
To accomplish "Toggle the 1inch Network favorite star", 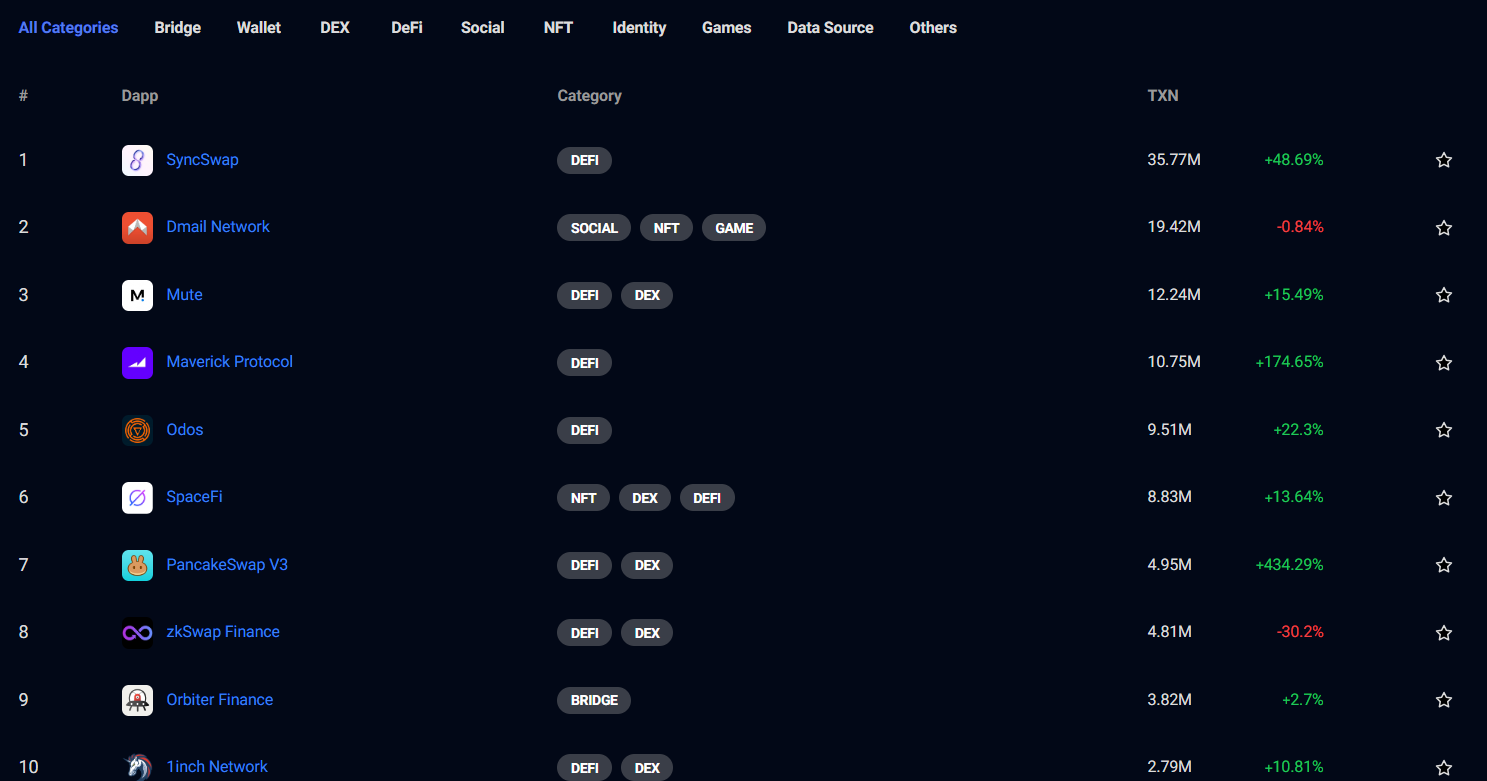I will coord(1443,768).
